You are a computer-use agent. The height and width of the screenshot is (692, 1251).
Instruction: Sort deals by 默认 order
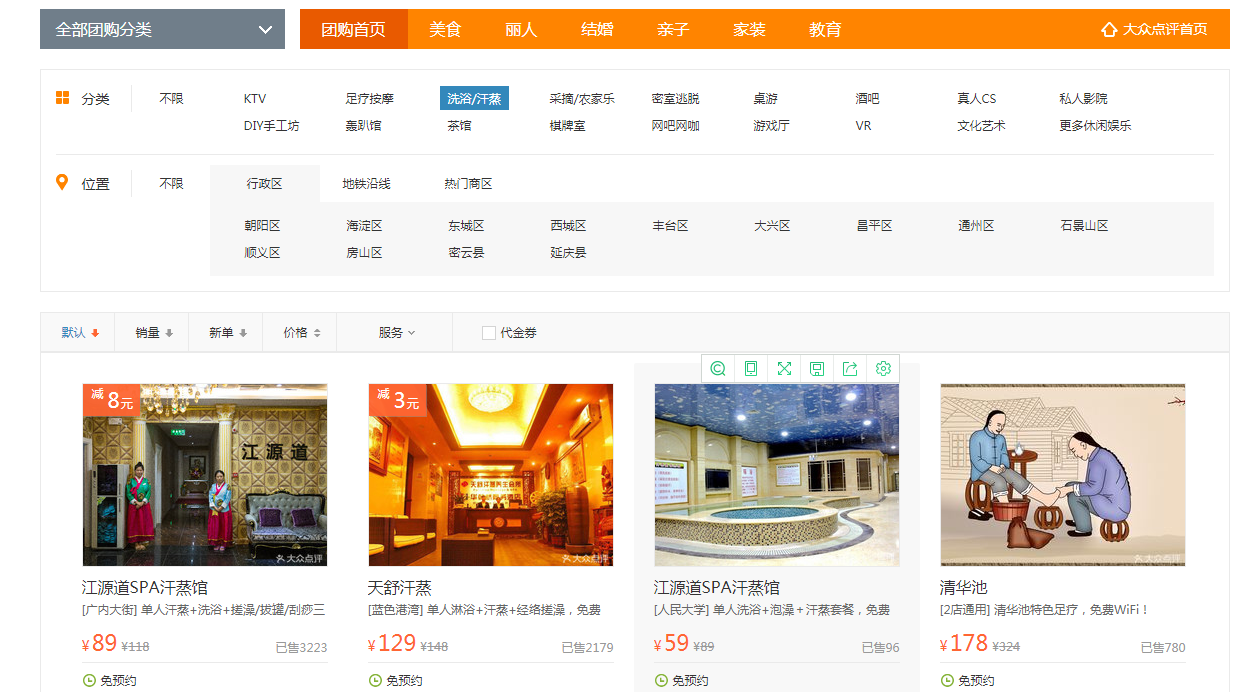[80, 333]
